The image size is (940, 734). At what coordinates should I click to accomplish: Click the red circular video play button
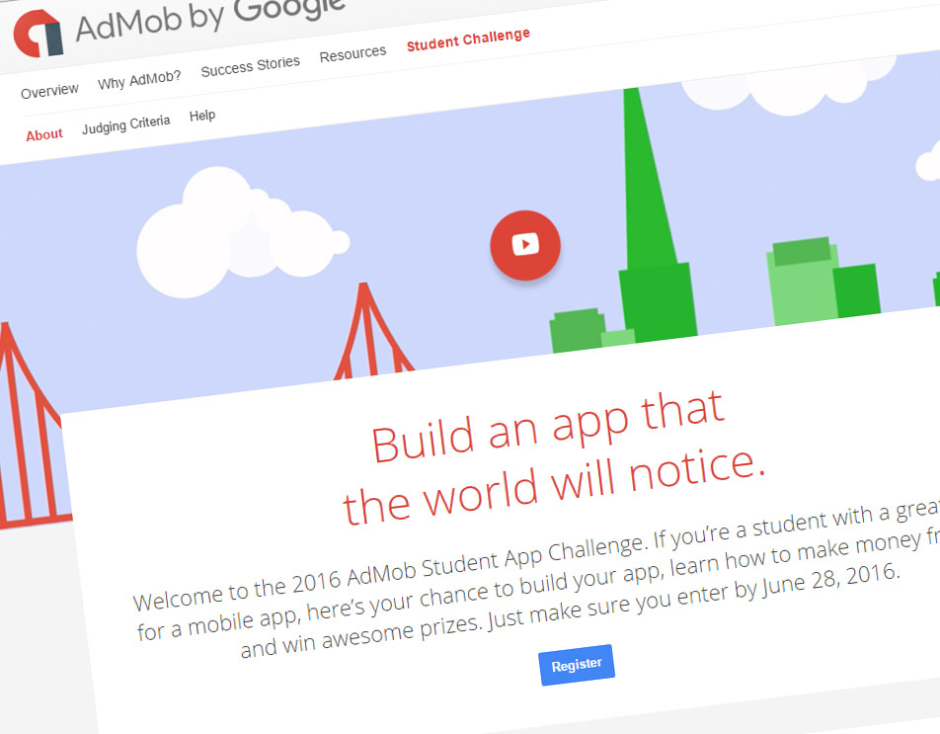[525, 244]
